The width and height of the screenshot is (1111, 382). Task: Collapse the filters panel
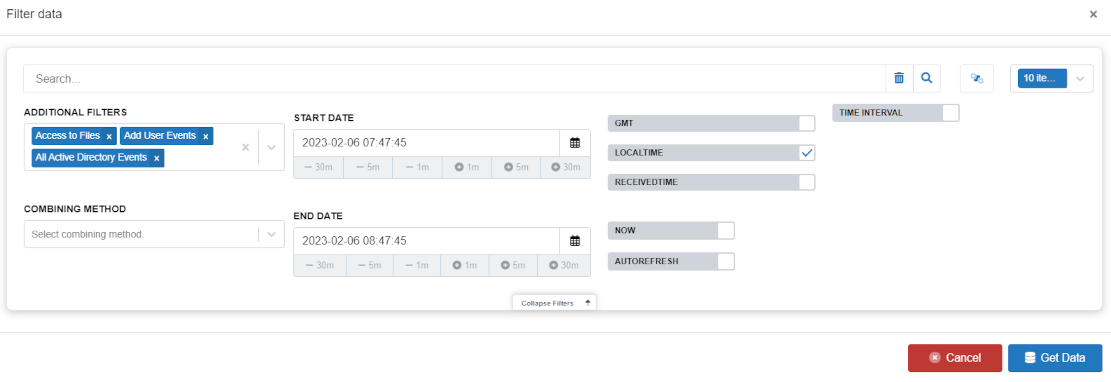pyautogui.click(x=555, y=303)
